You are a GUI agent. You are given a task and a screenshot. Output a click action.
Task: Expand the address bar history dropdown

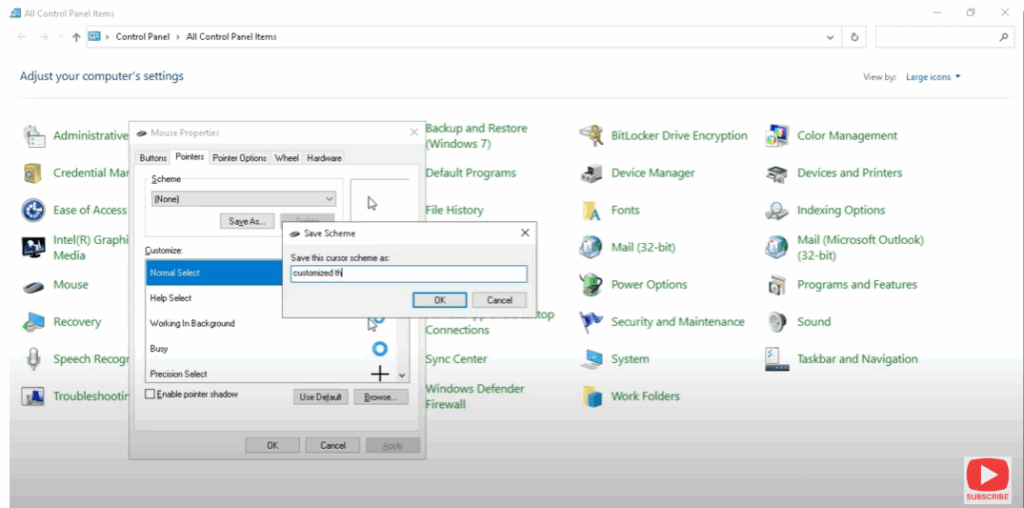830,37
